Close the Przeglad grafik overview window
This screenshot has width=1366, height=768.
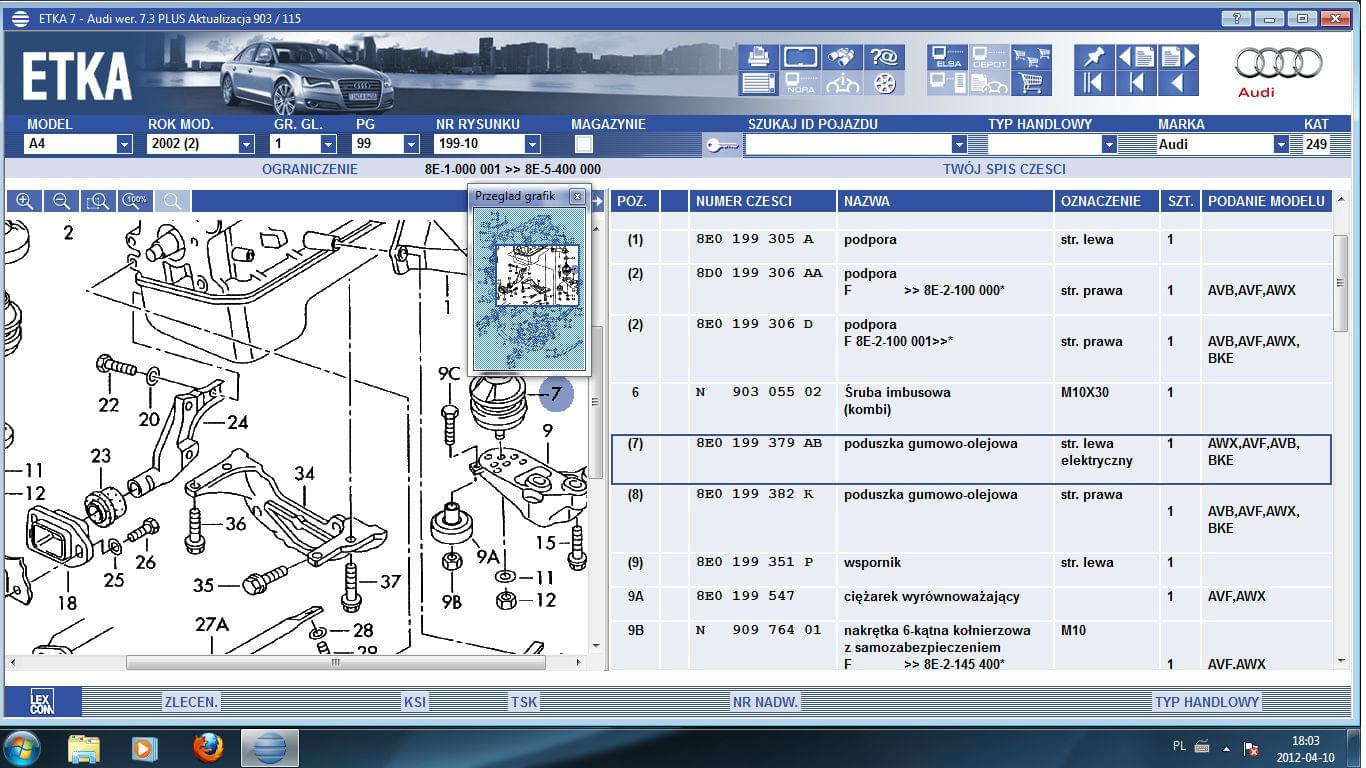[577, 197]
